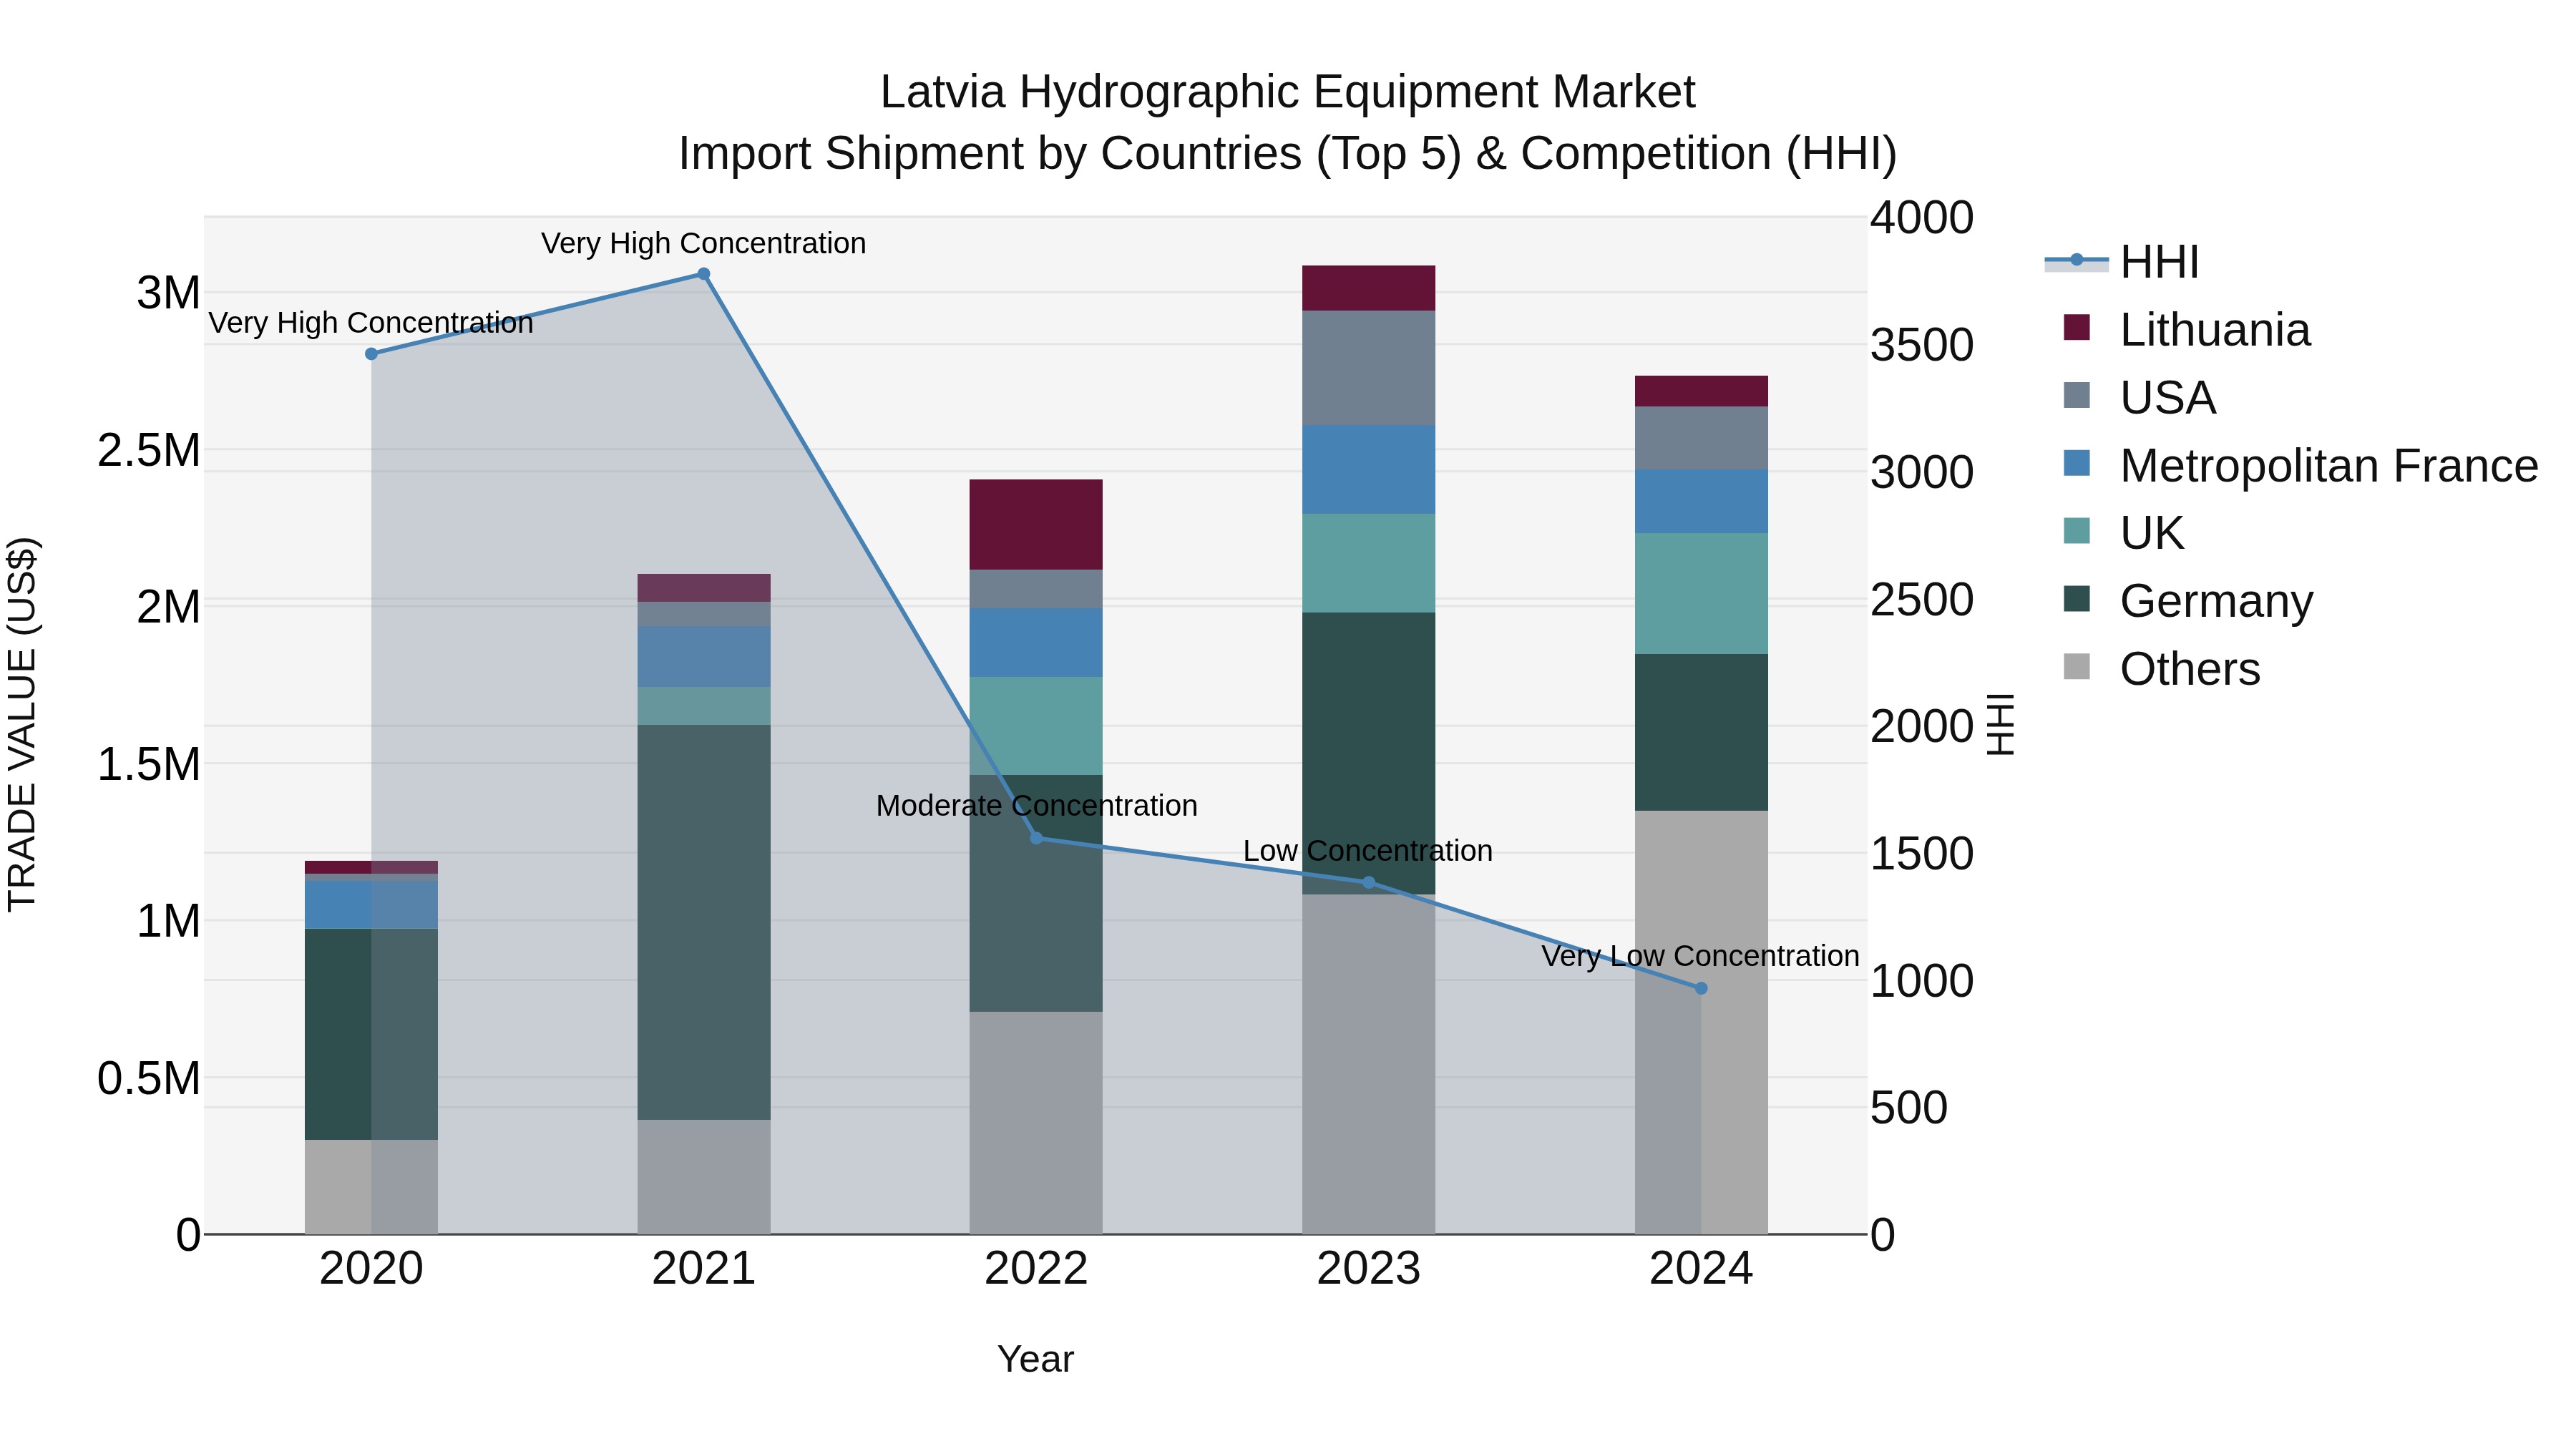Click the chart title 'Latvia Hydrographic Equipment Market'

tap(1288, 92)
